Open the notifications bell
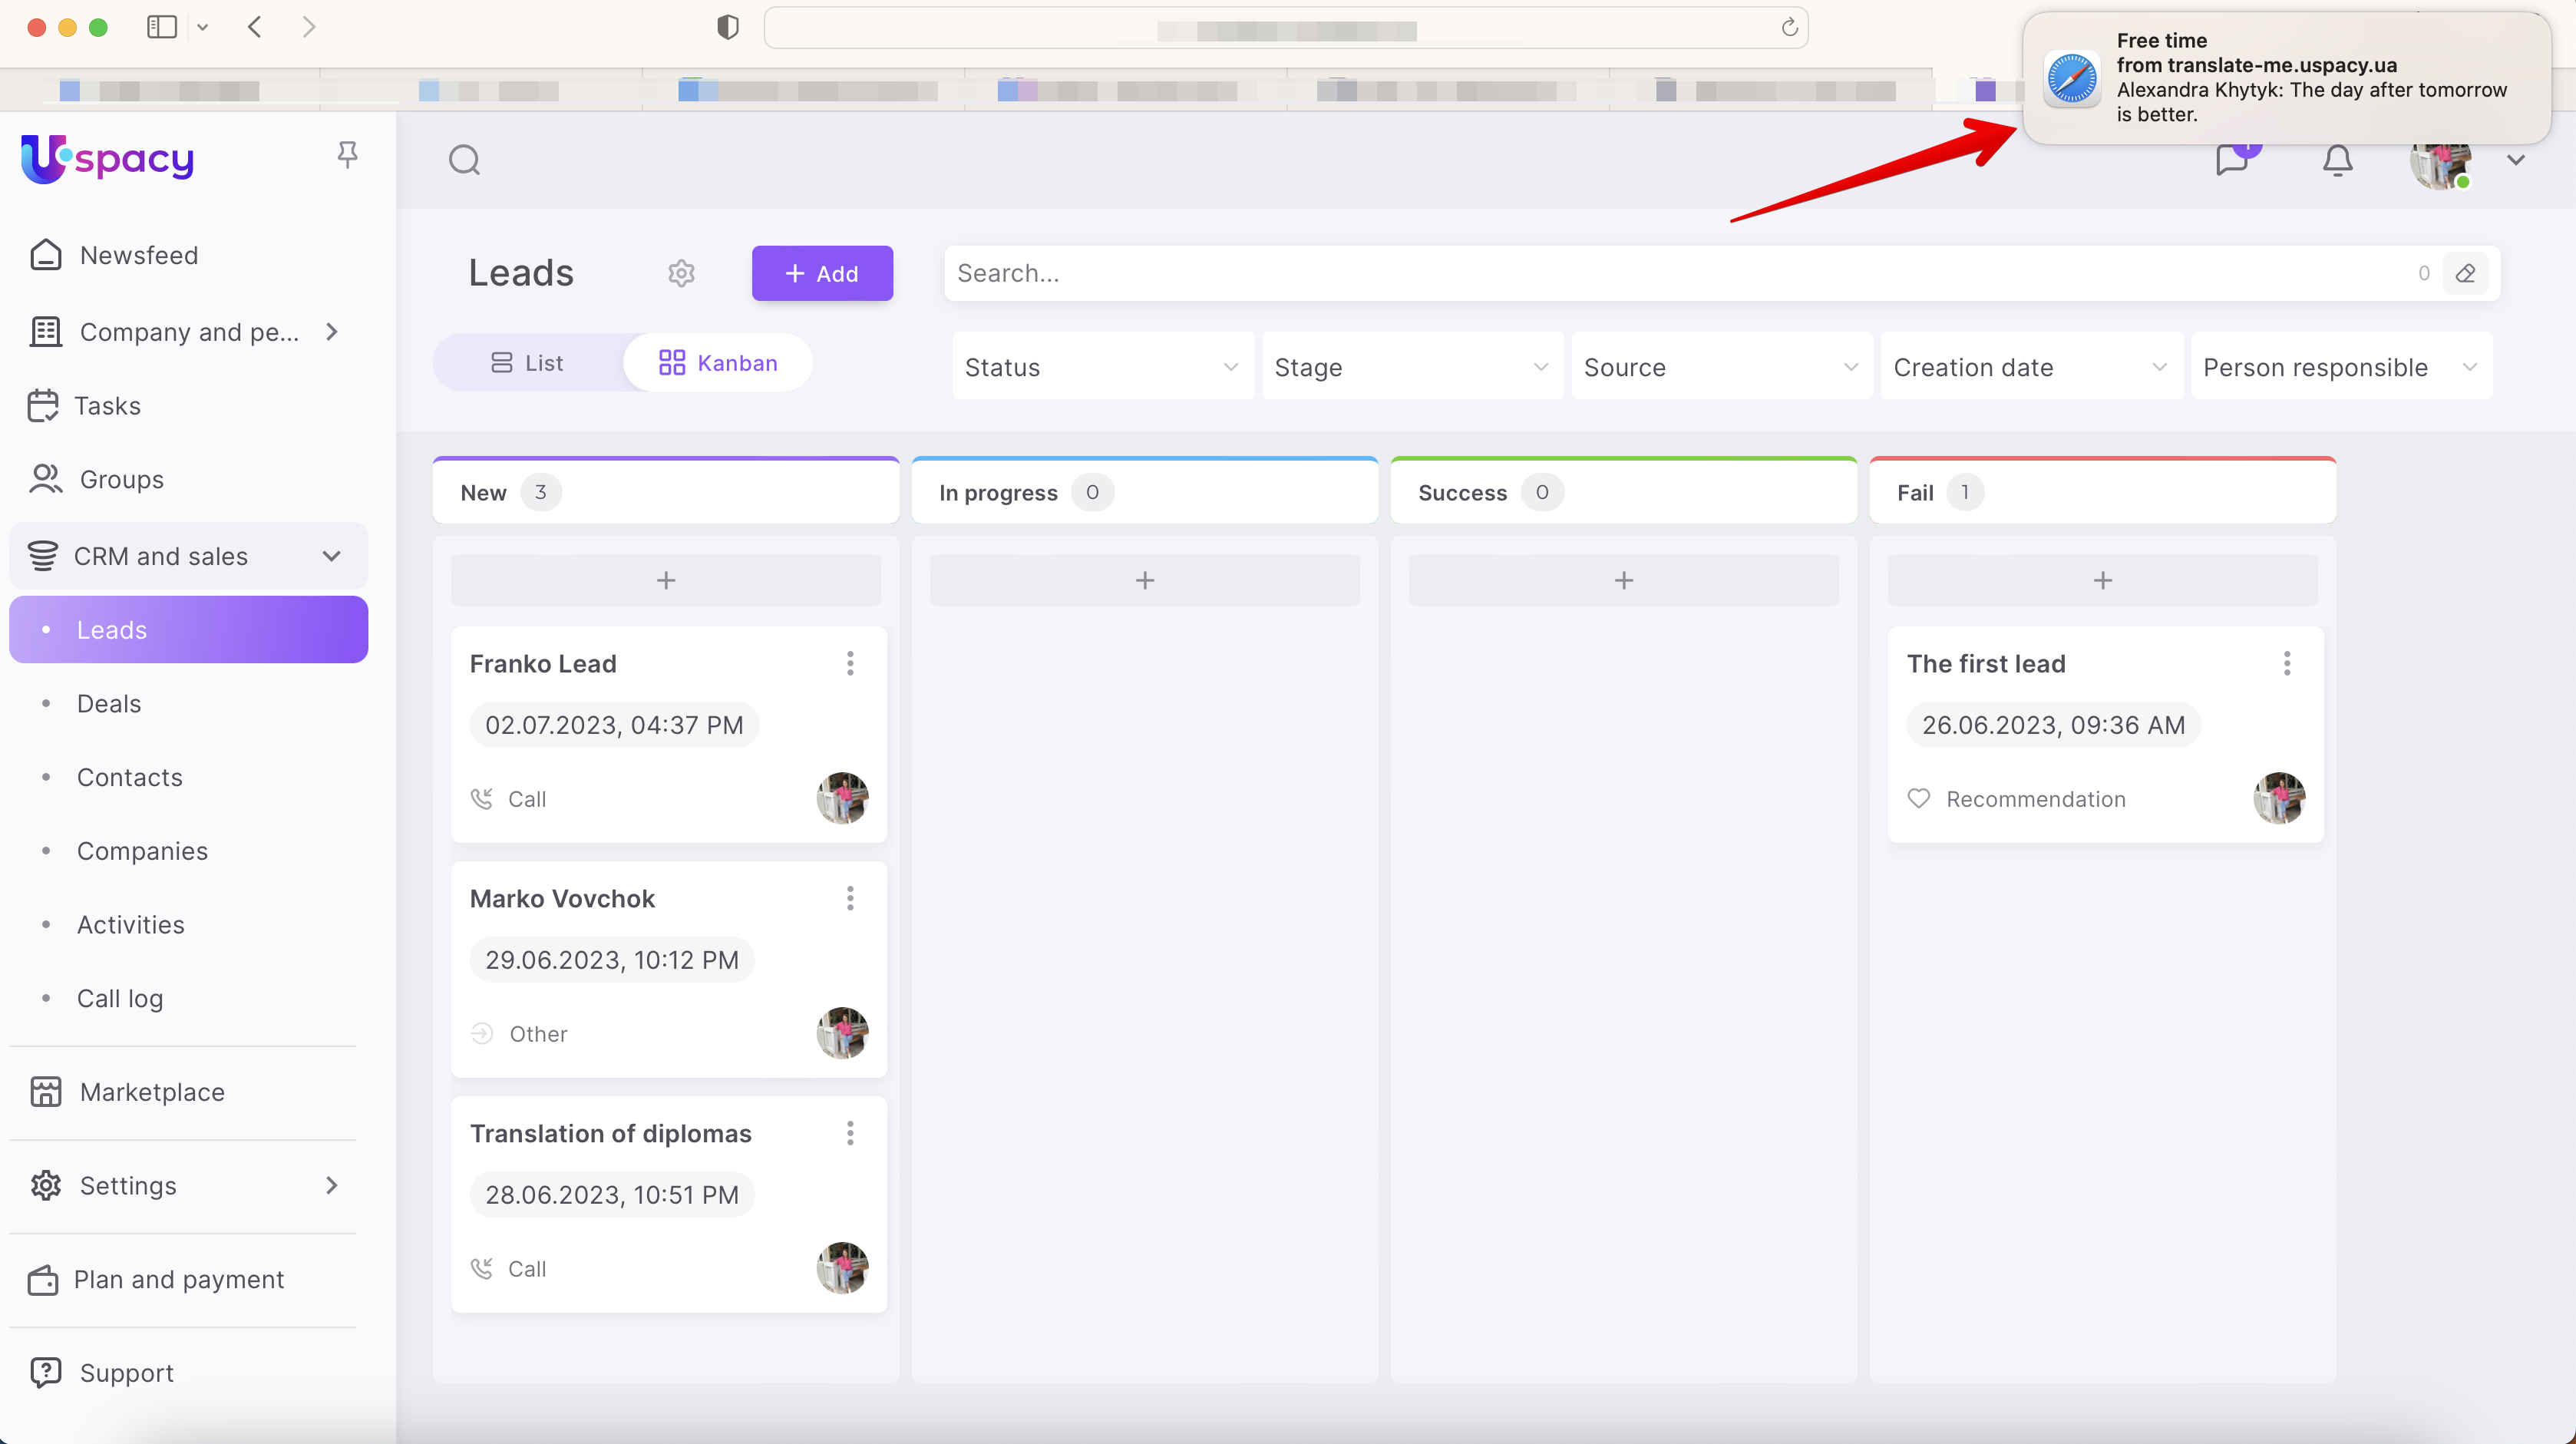The width and height of the screenshot is (2576, 1444). [x=2337, y=161]
